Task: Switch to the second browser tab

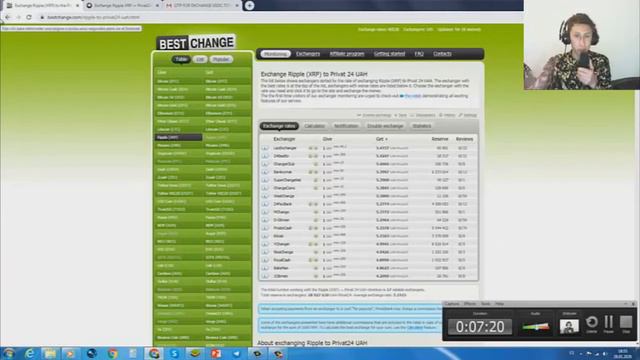Action: 122,6
